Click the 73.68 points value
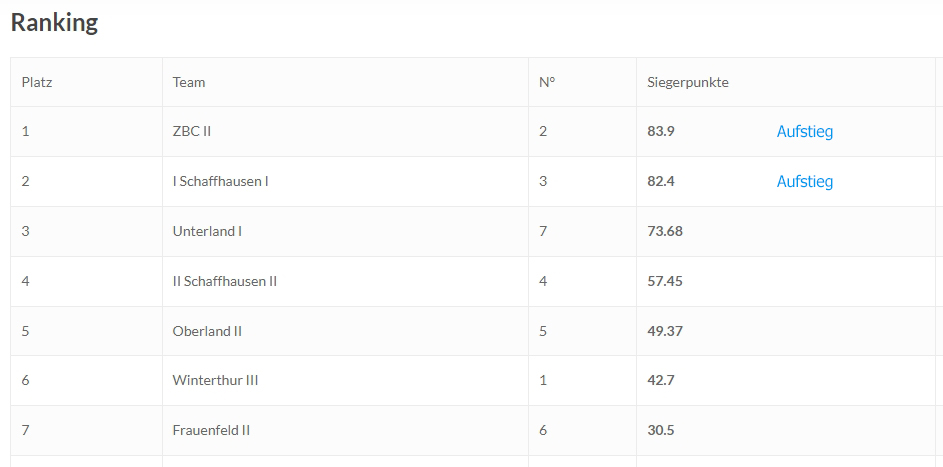This screenshot has height=467, width=943. tap(665, 231)
